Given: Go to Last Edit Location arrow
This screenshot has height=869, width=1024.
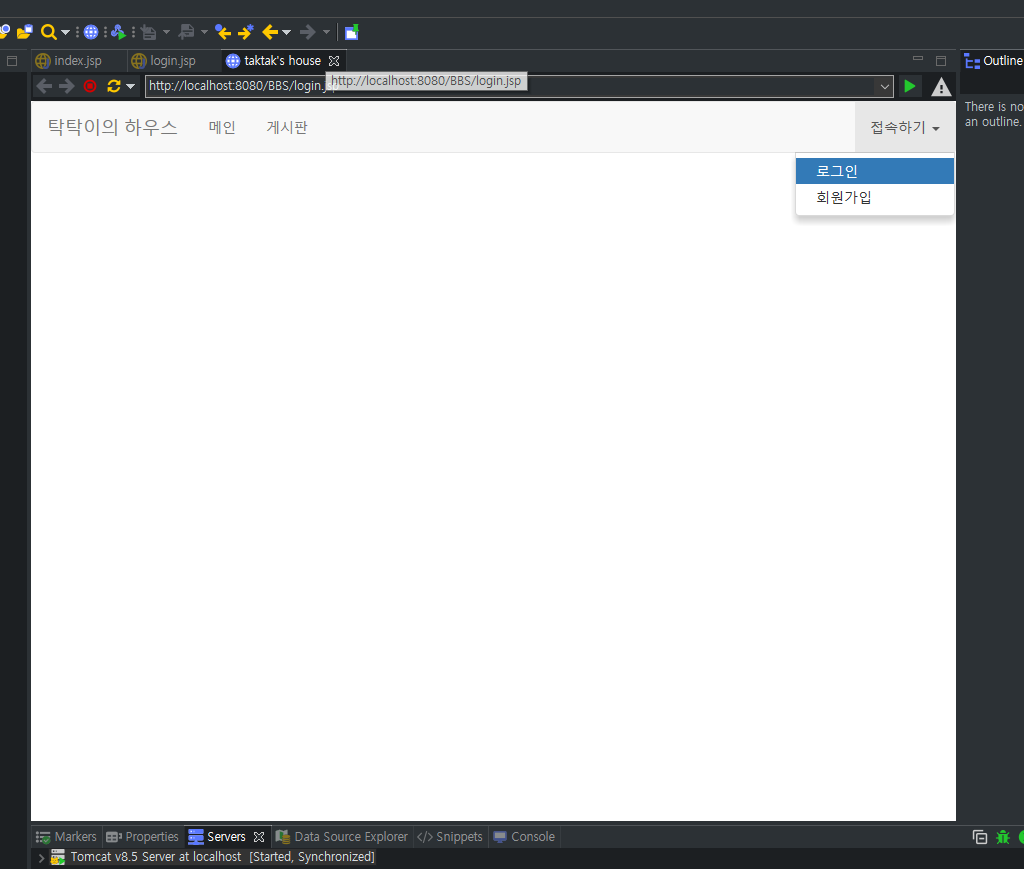Looking at the screenshot, I should (x=223, y=32).
